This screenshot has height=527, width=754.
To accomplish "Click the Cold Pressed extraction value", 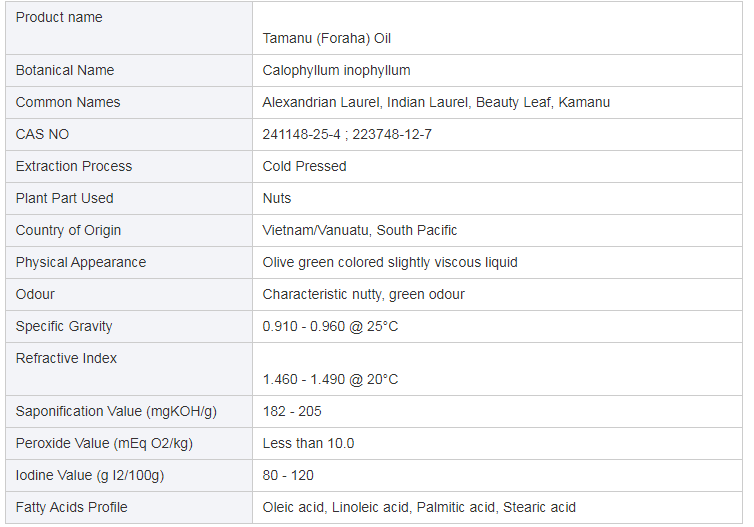I will pyautogui.click(x=304, y=166).
